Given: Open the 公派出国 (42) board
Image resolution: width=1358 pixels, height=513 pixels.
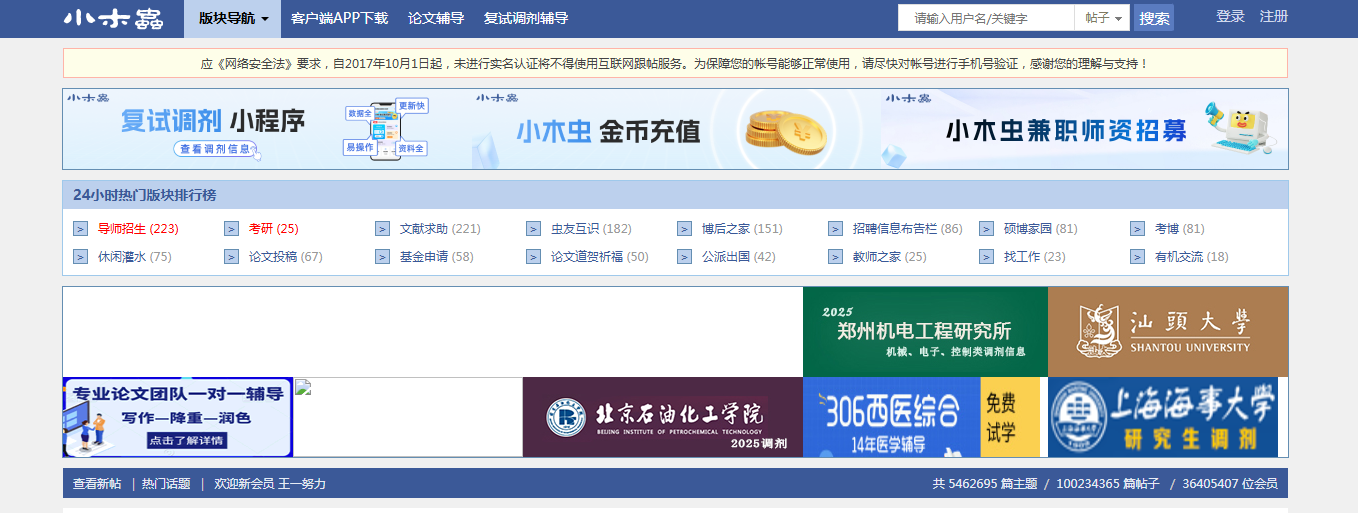Looking at the screenshot, I should [739, 257].
